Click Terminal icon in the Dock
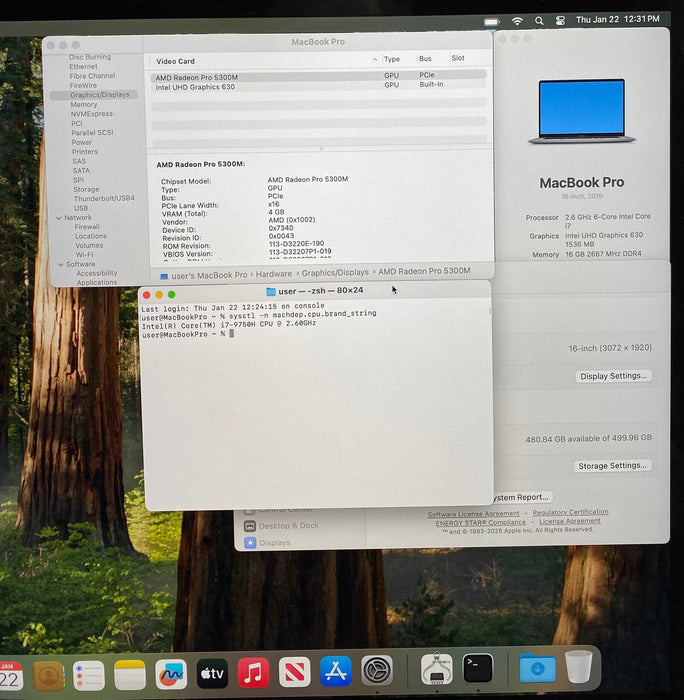Image resolution: width=684 pixels, height=700 pixels. pos(478,668)
